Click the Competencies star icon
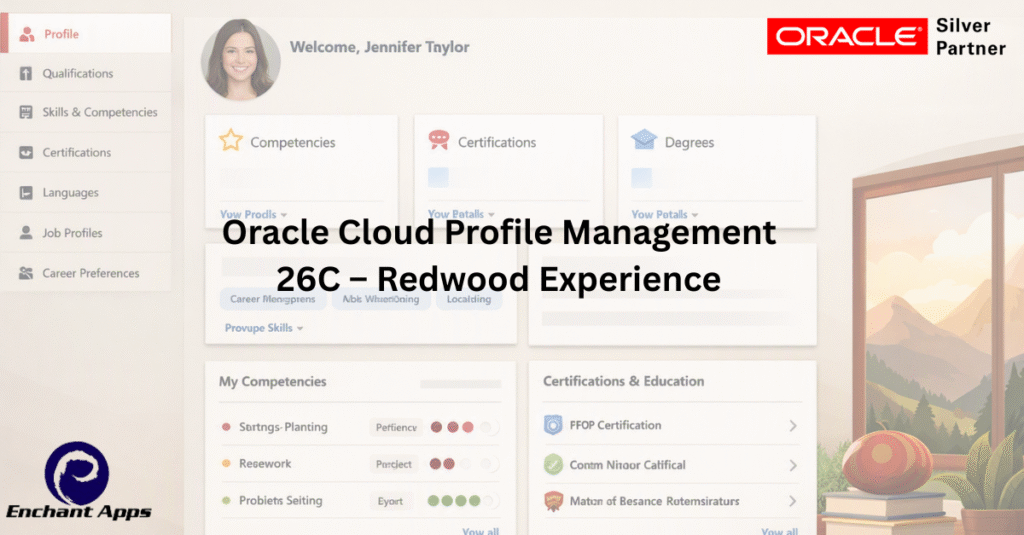 231,140
